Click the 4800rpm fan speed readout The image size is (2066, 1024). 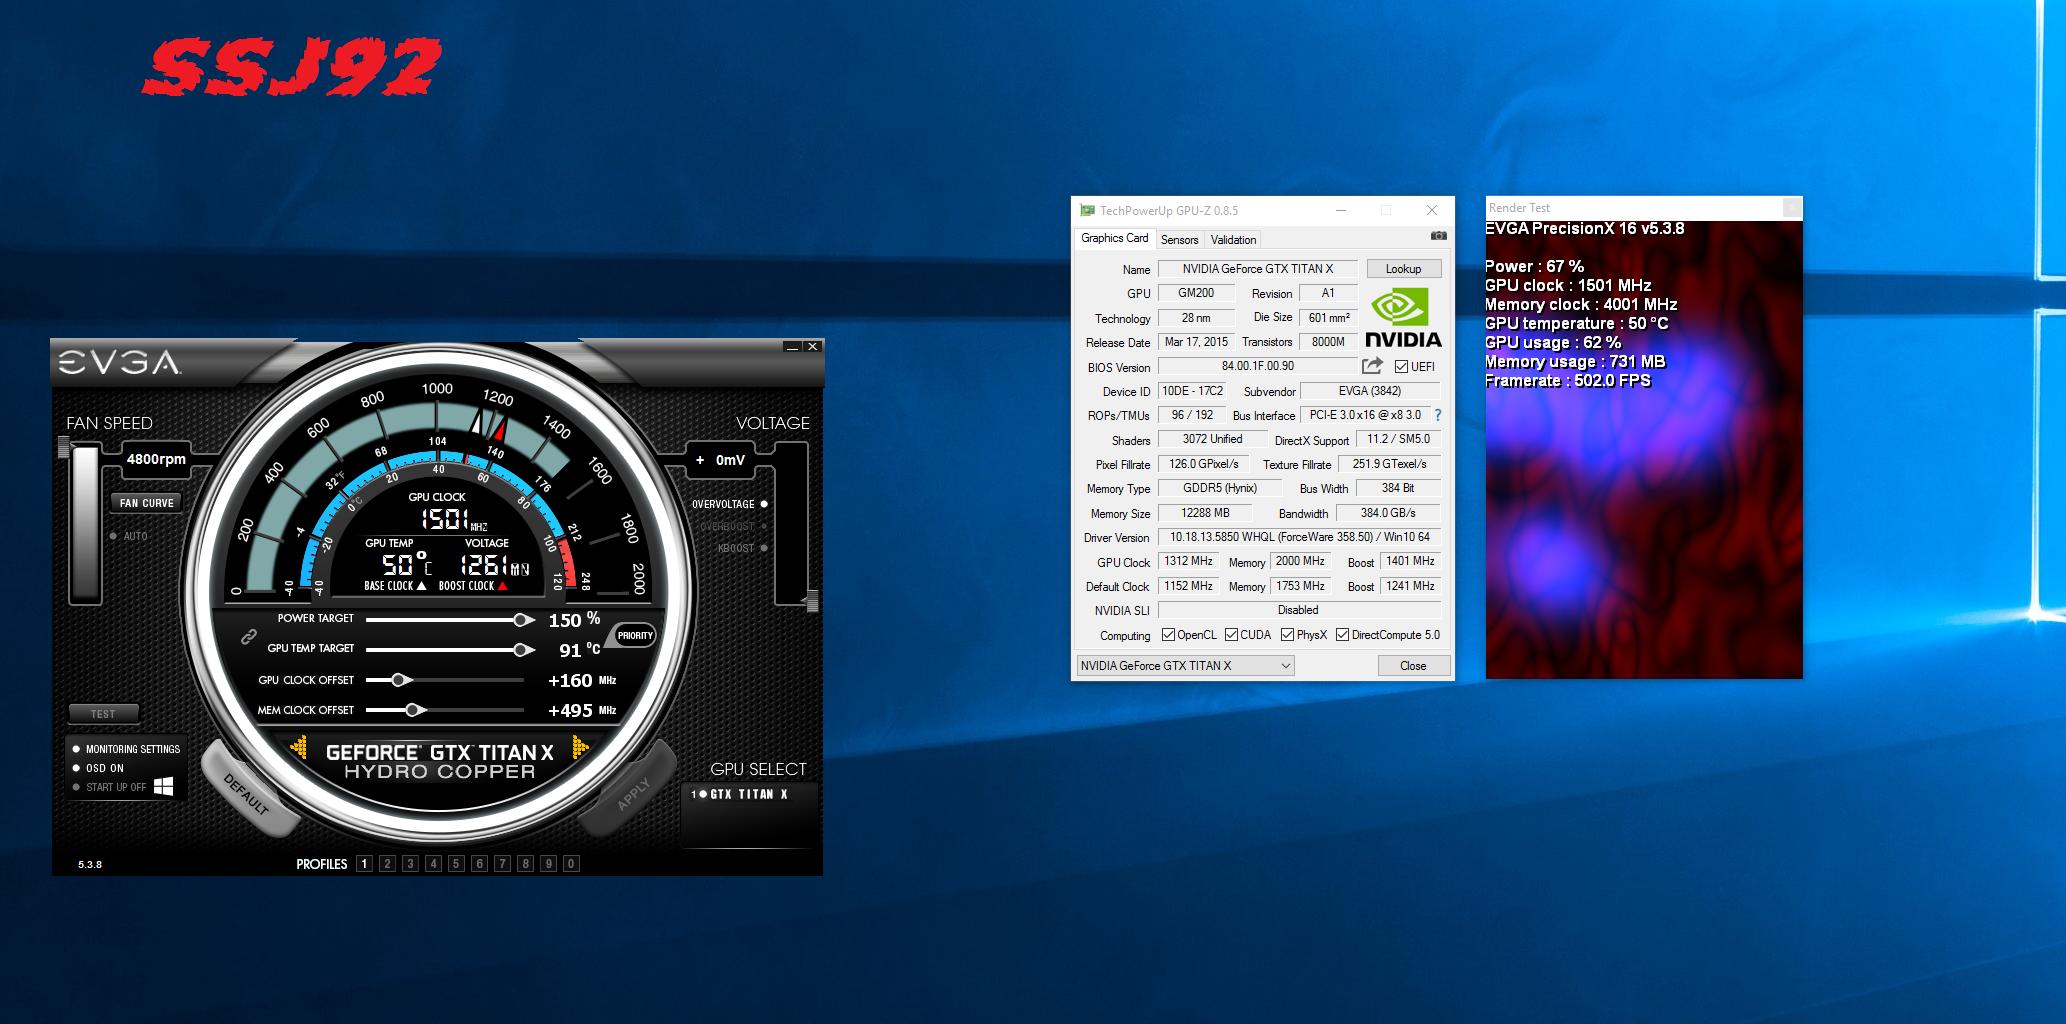pos(156,459)
